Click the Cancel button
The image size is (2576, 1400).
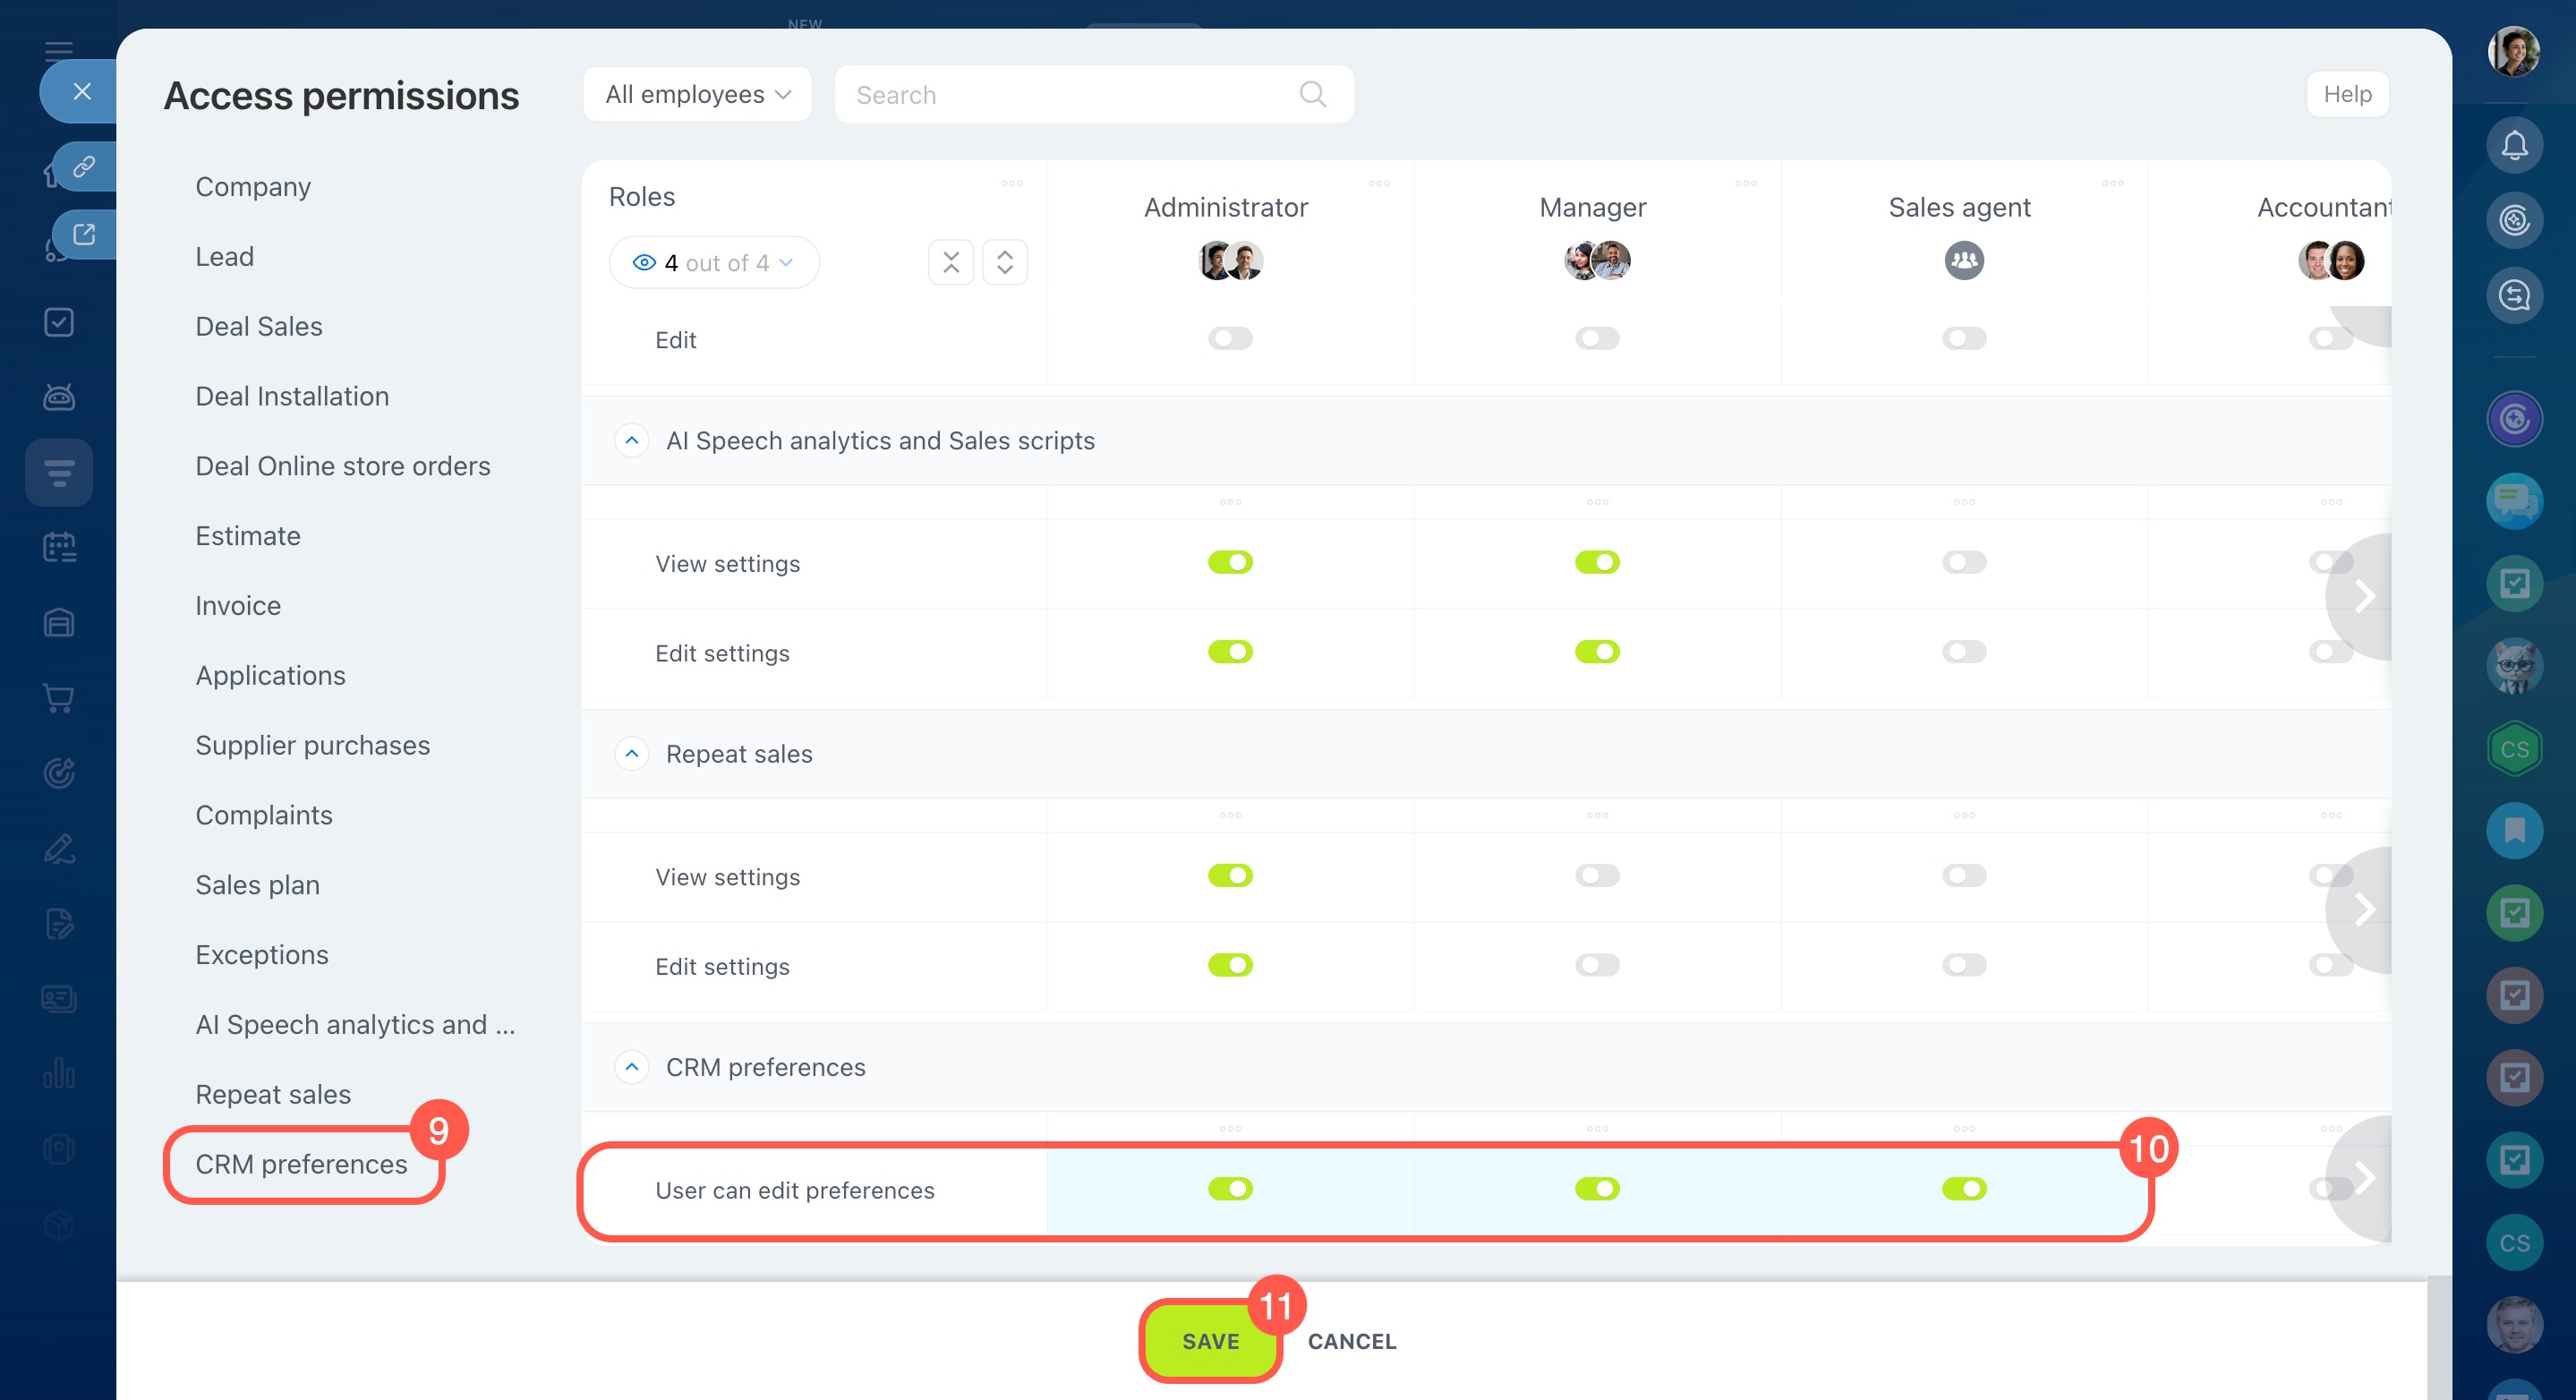pyautogui.click(x=1351, y=1341)
